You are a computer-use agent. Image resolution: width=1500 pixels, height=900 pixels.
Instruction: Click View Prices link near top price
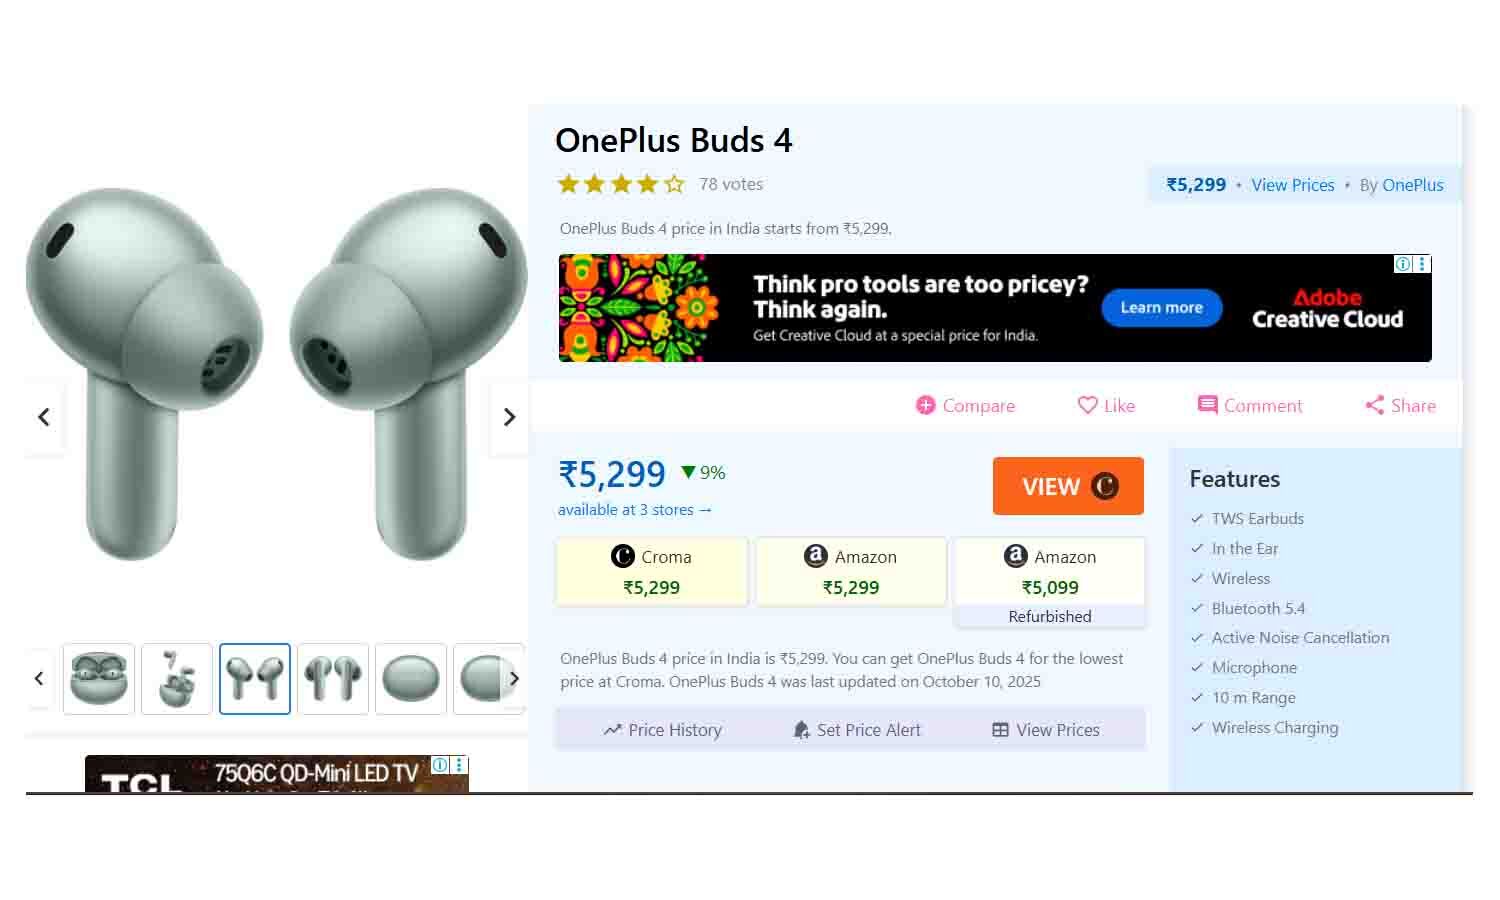(x=1292, y=185)
